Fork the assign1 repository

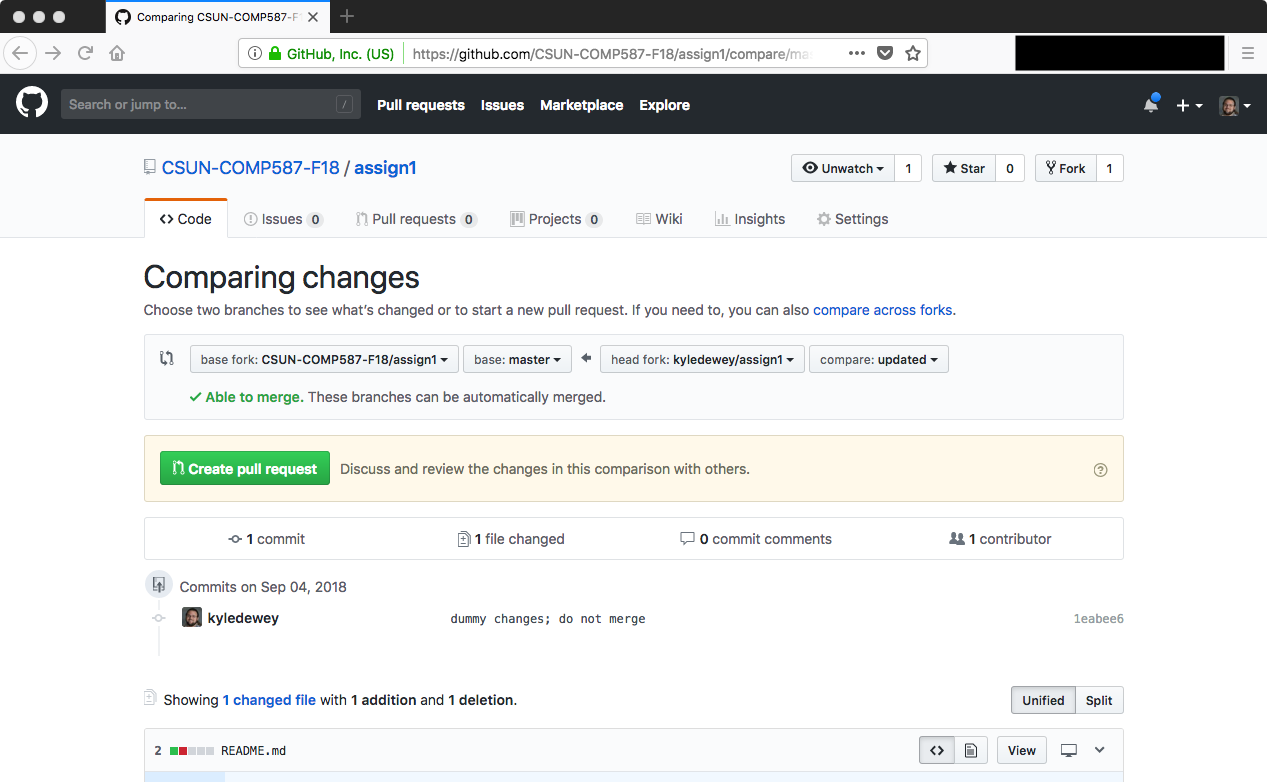(x=1065, y=168)
